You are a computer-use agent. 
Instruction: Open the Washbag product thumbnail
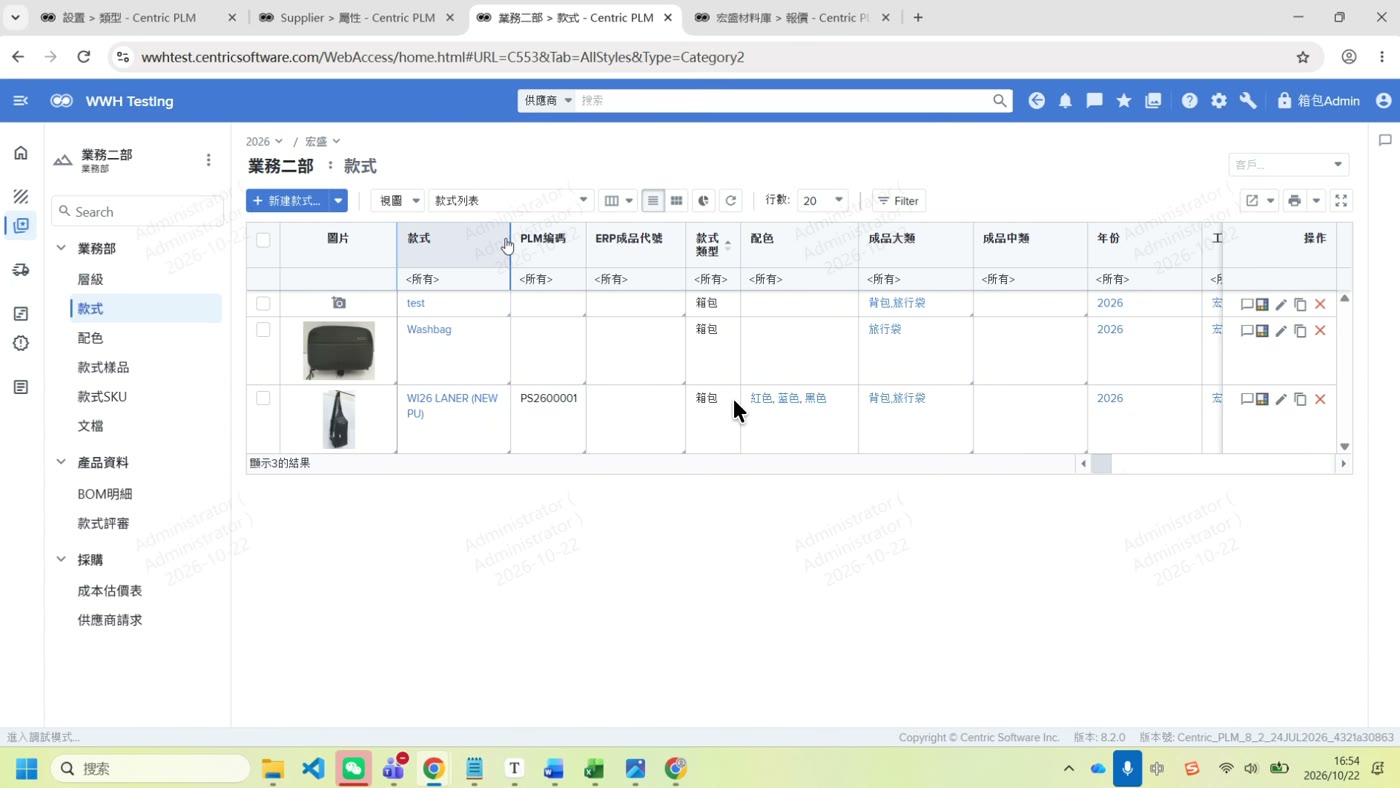coord(339,351)
